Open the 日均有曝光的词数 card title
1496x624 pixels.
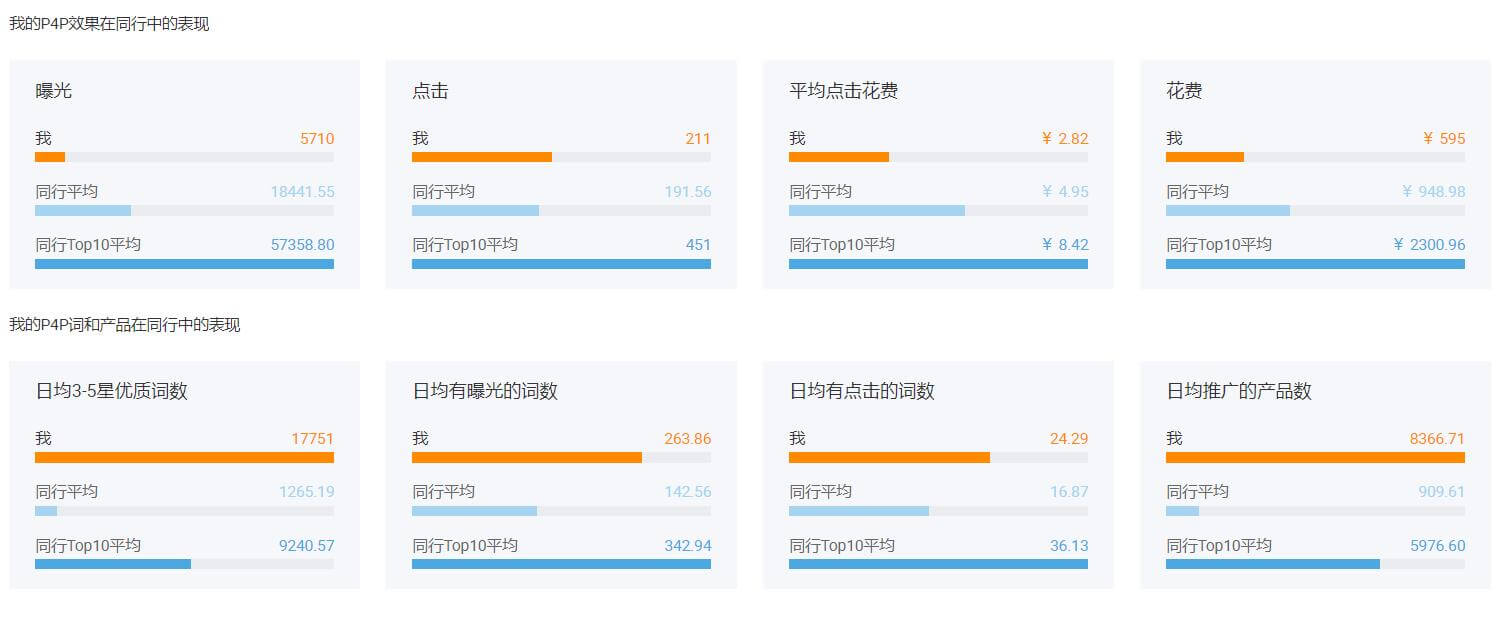(485, 391)
